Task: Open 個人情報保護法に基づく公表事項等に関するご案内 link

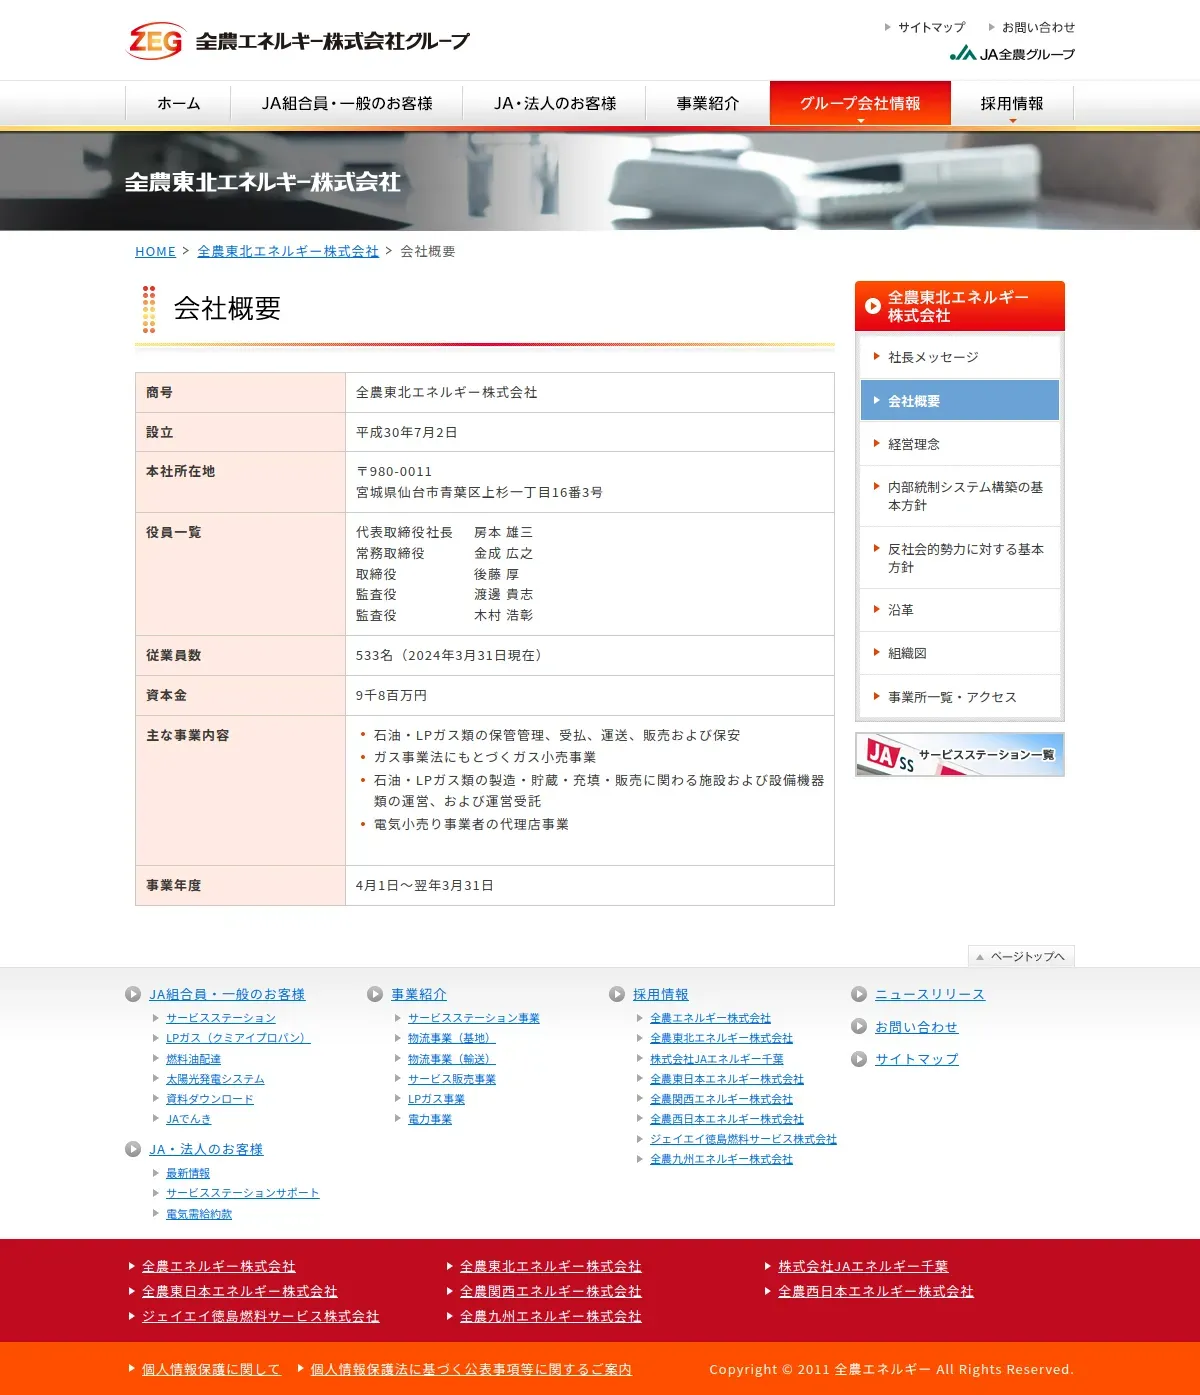Action: 471,1369
